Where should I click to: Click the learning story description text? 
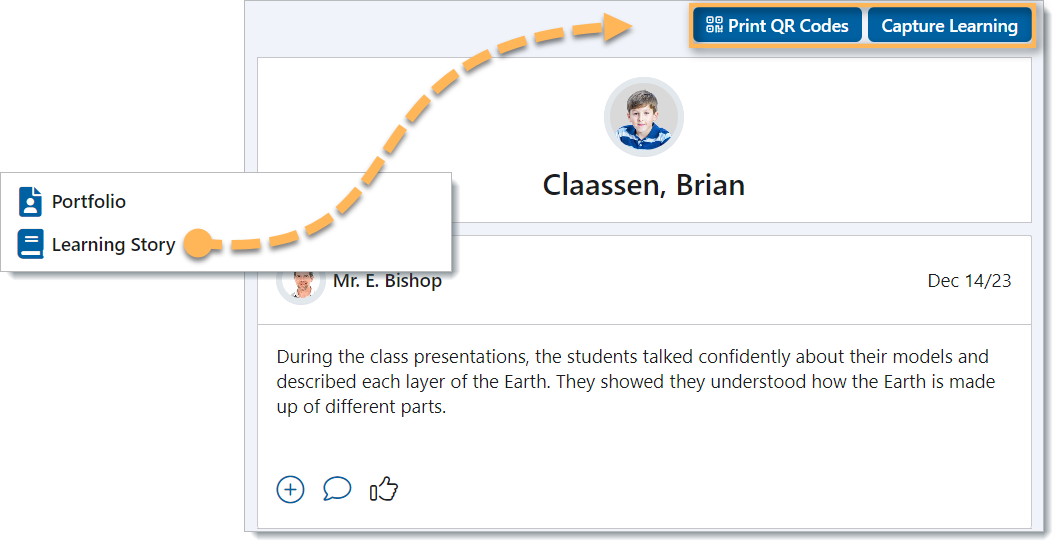click(x=636, y=382)
